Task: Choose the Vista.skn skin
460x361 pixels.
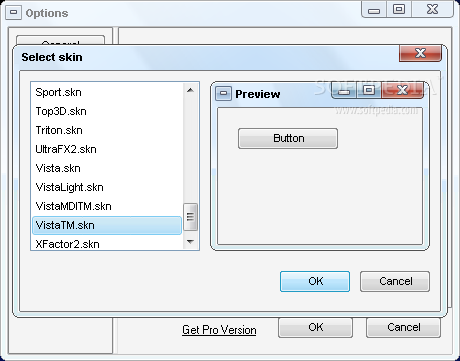Action: coord(107,168)
